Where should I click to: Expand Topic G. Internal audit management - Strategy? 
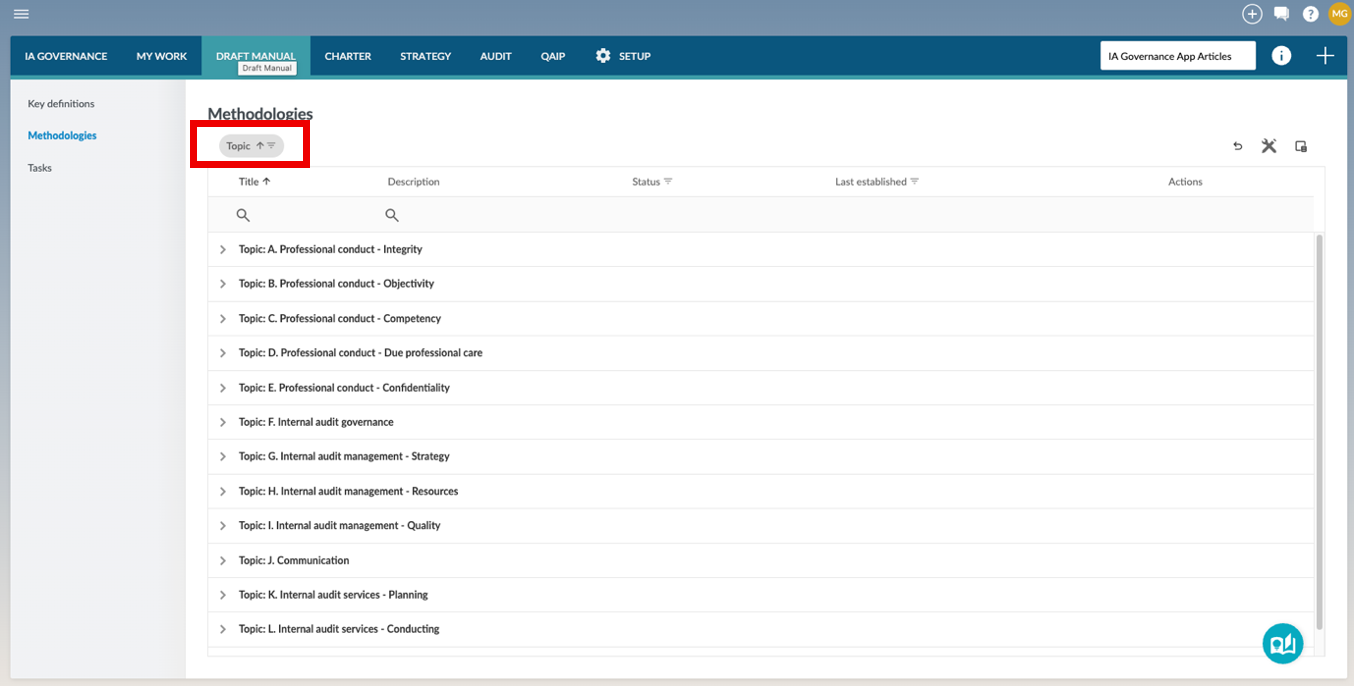pyautogui.click(x=223, y=456)
